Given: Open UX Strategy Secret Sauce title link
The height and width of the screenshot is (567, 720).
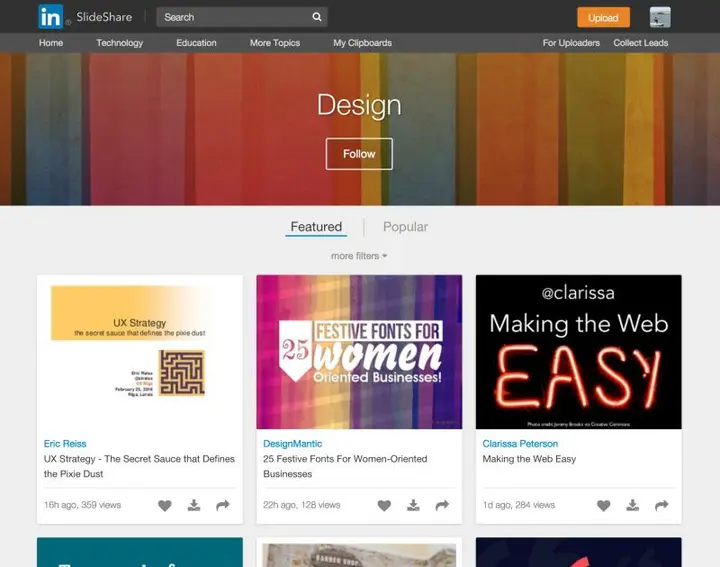Looking at the screenshot, I should click(x=139, y=466).
